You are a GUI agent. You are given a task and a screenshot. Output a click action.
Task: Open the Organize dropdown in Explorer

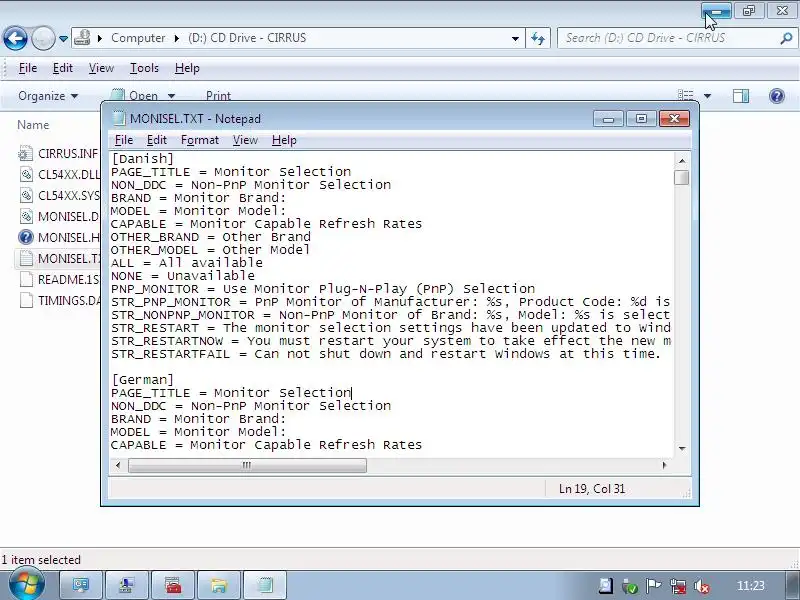click(x=48, y=96)
